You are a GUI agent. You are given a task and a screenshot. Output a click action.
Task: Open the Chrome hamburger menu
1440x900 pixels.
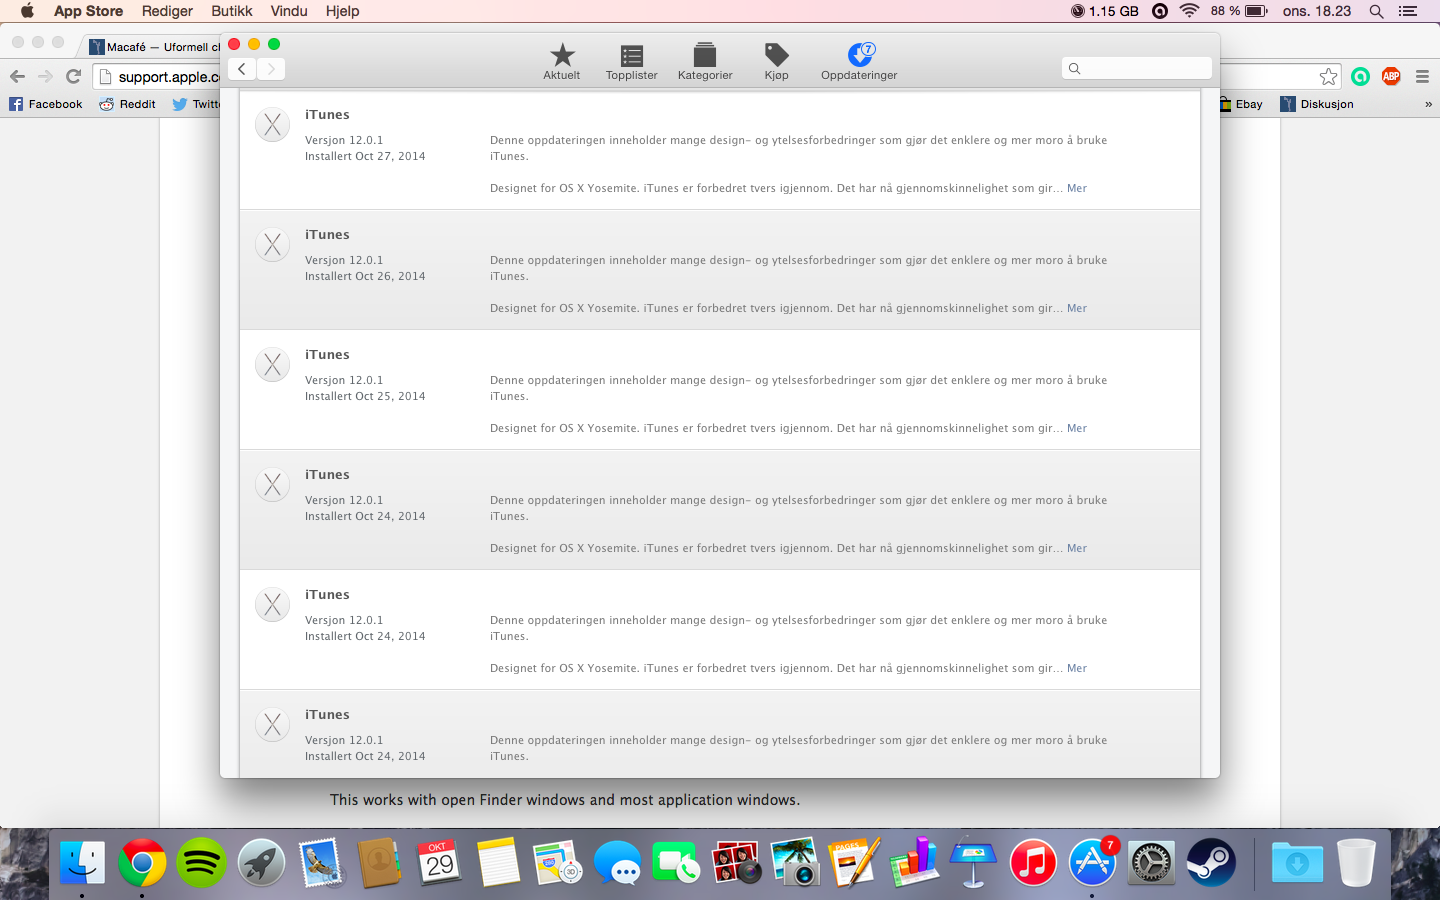click(x=1422, y=76)
